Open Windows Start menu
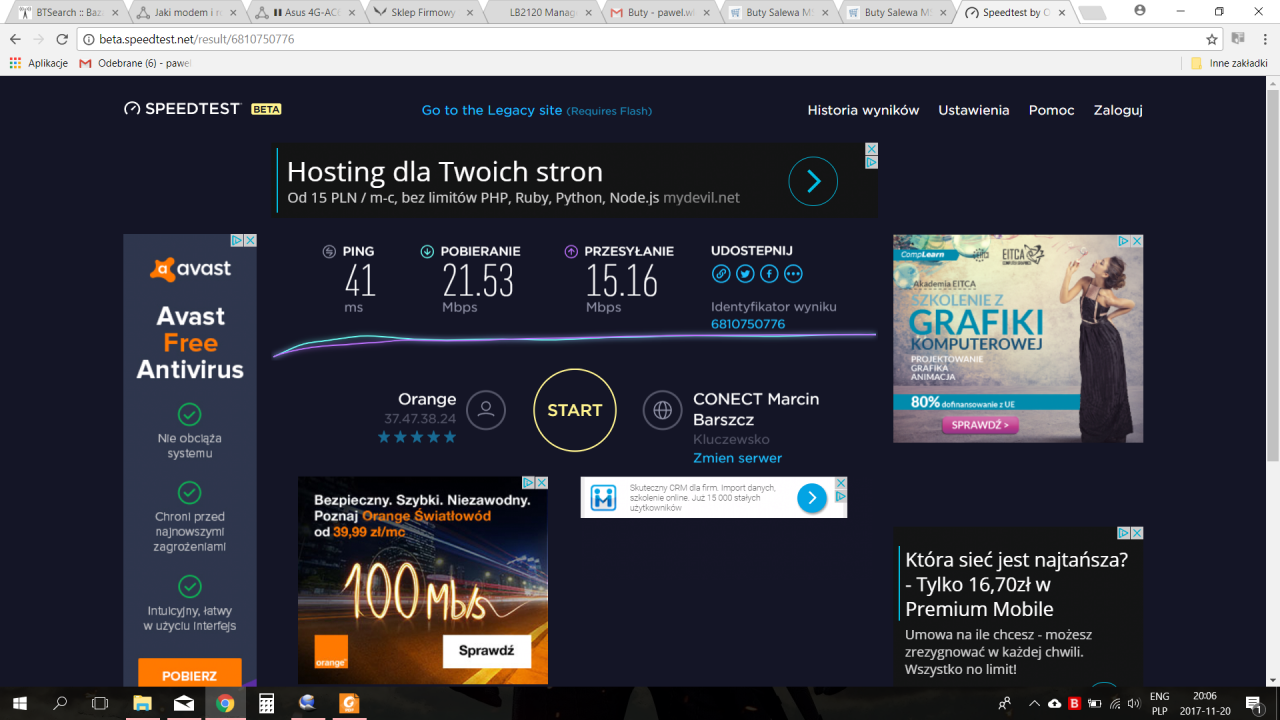The image size is (1280, 720). [19, 703]
